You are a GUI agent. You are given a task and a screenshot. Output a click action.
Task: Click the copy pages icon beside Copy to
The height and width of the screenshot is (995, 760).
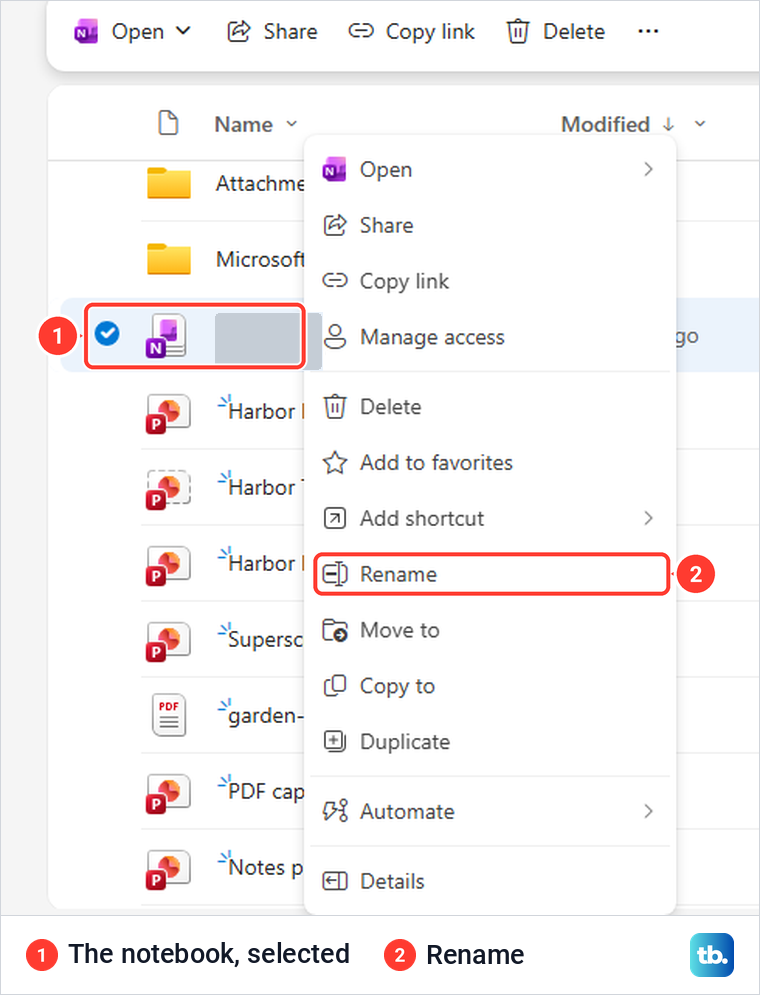point(335,685)
